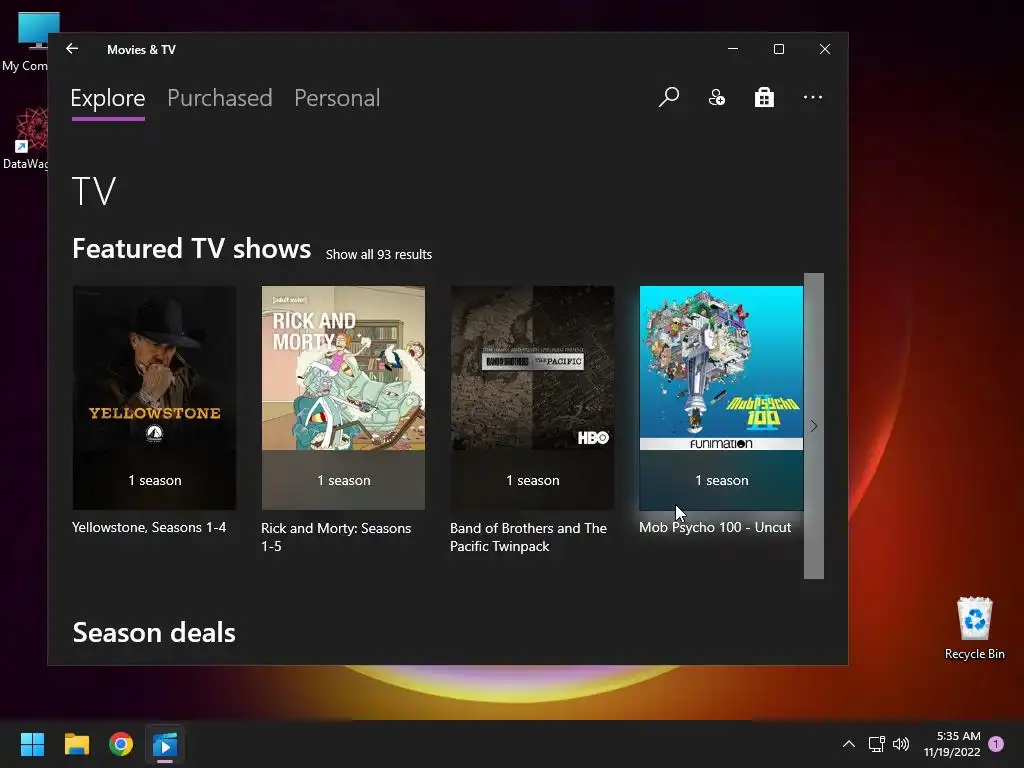The height and width of the screenshot is (768, 1024).
Task: Click the sign-in account icon
Action: click(716, 97)
